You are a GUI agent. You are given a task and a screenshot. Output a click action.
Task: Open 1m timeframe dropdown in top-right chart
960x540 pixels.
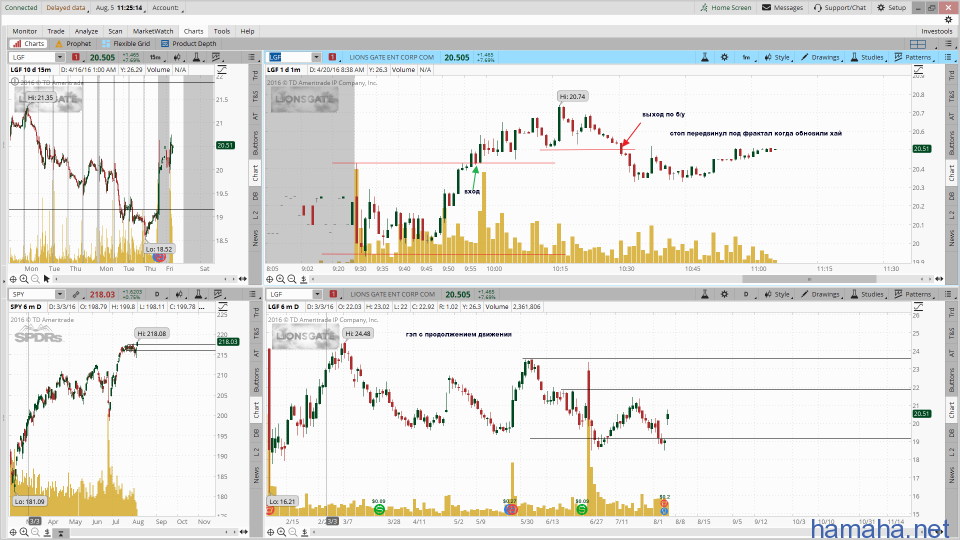[x=746, y=57]
